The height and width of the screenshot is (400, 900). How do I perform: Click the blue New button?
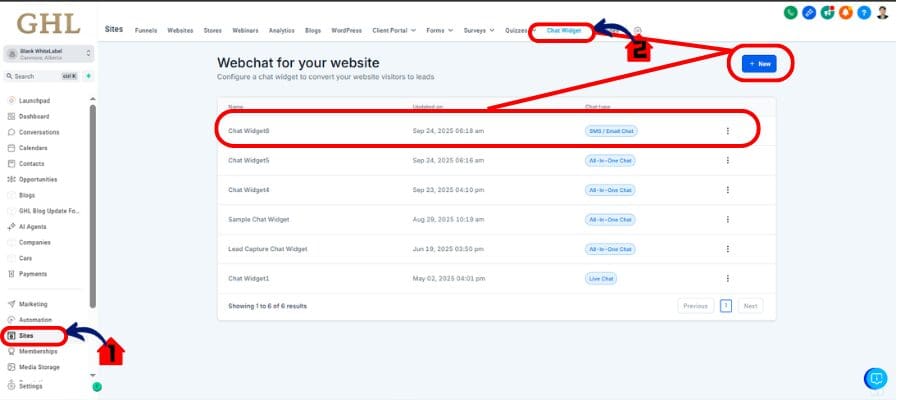[x=760, y=63]
